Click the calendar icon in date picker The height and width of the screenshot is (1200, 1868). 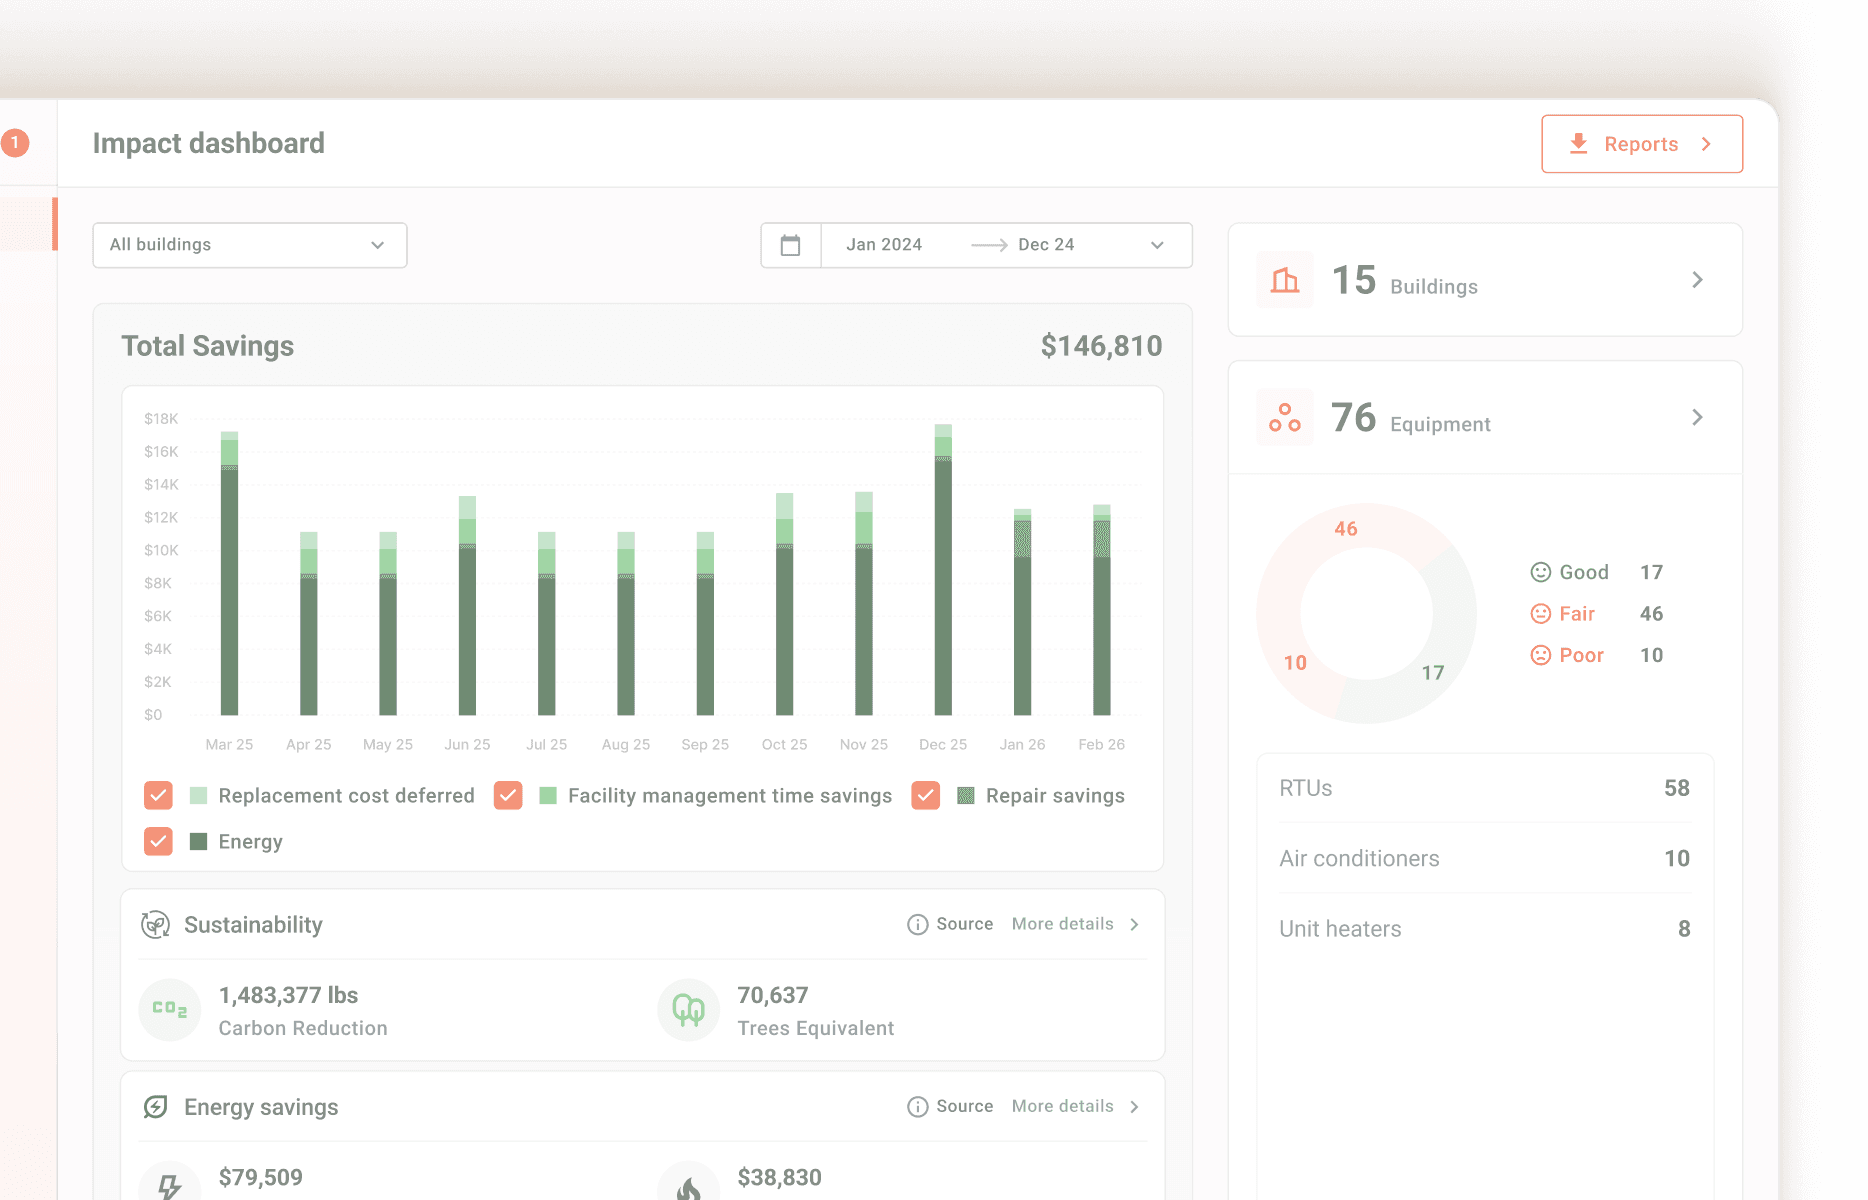coord(791,245)
